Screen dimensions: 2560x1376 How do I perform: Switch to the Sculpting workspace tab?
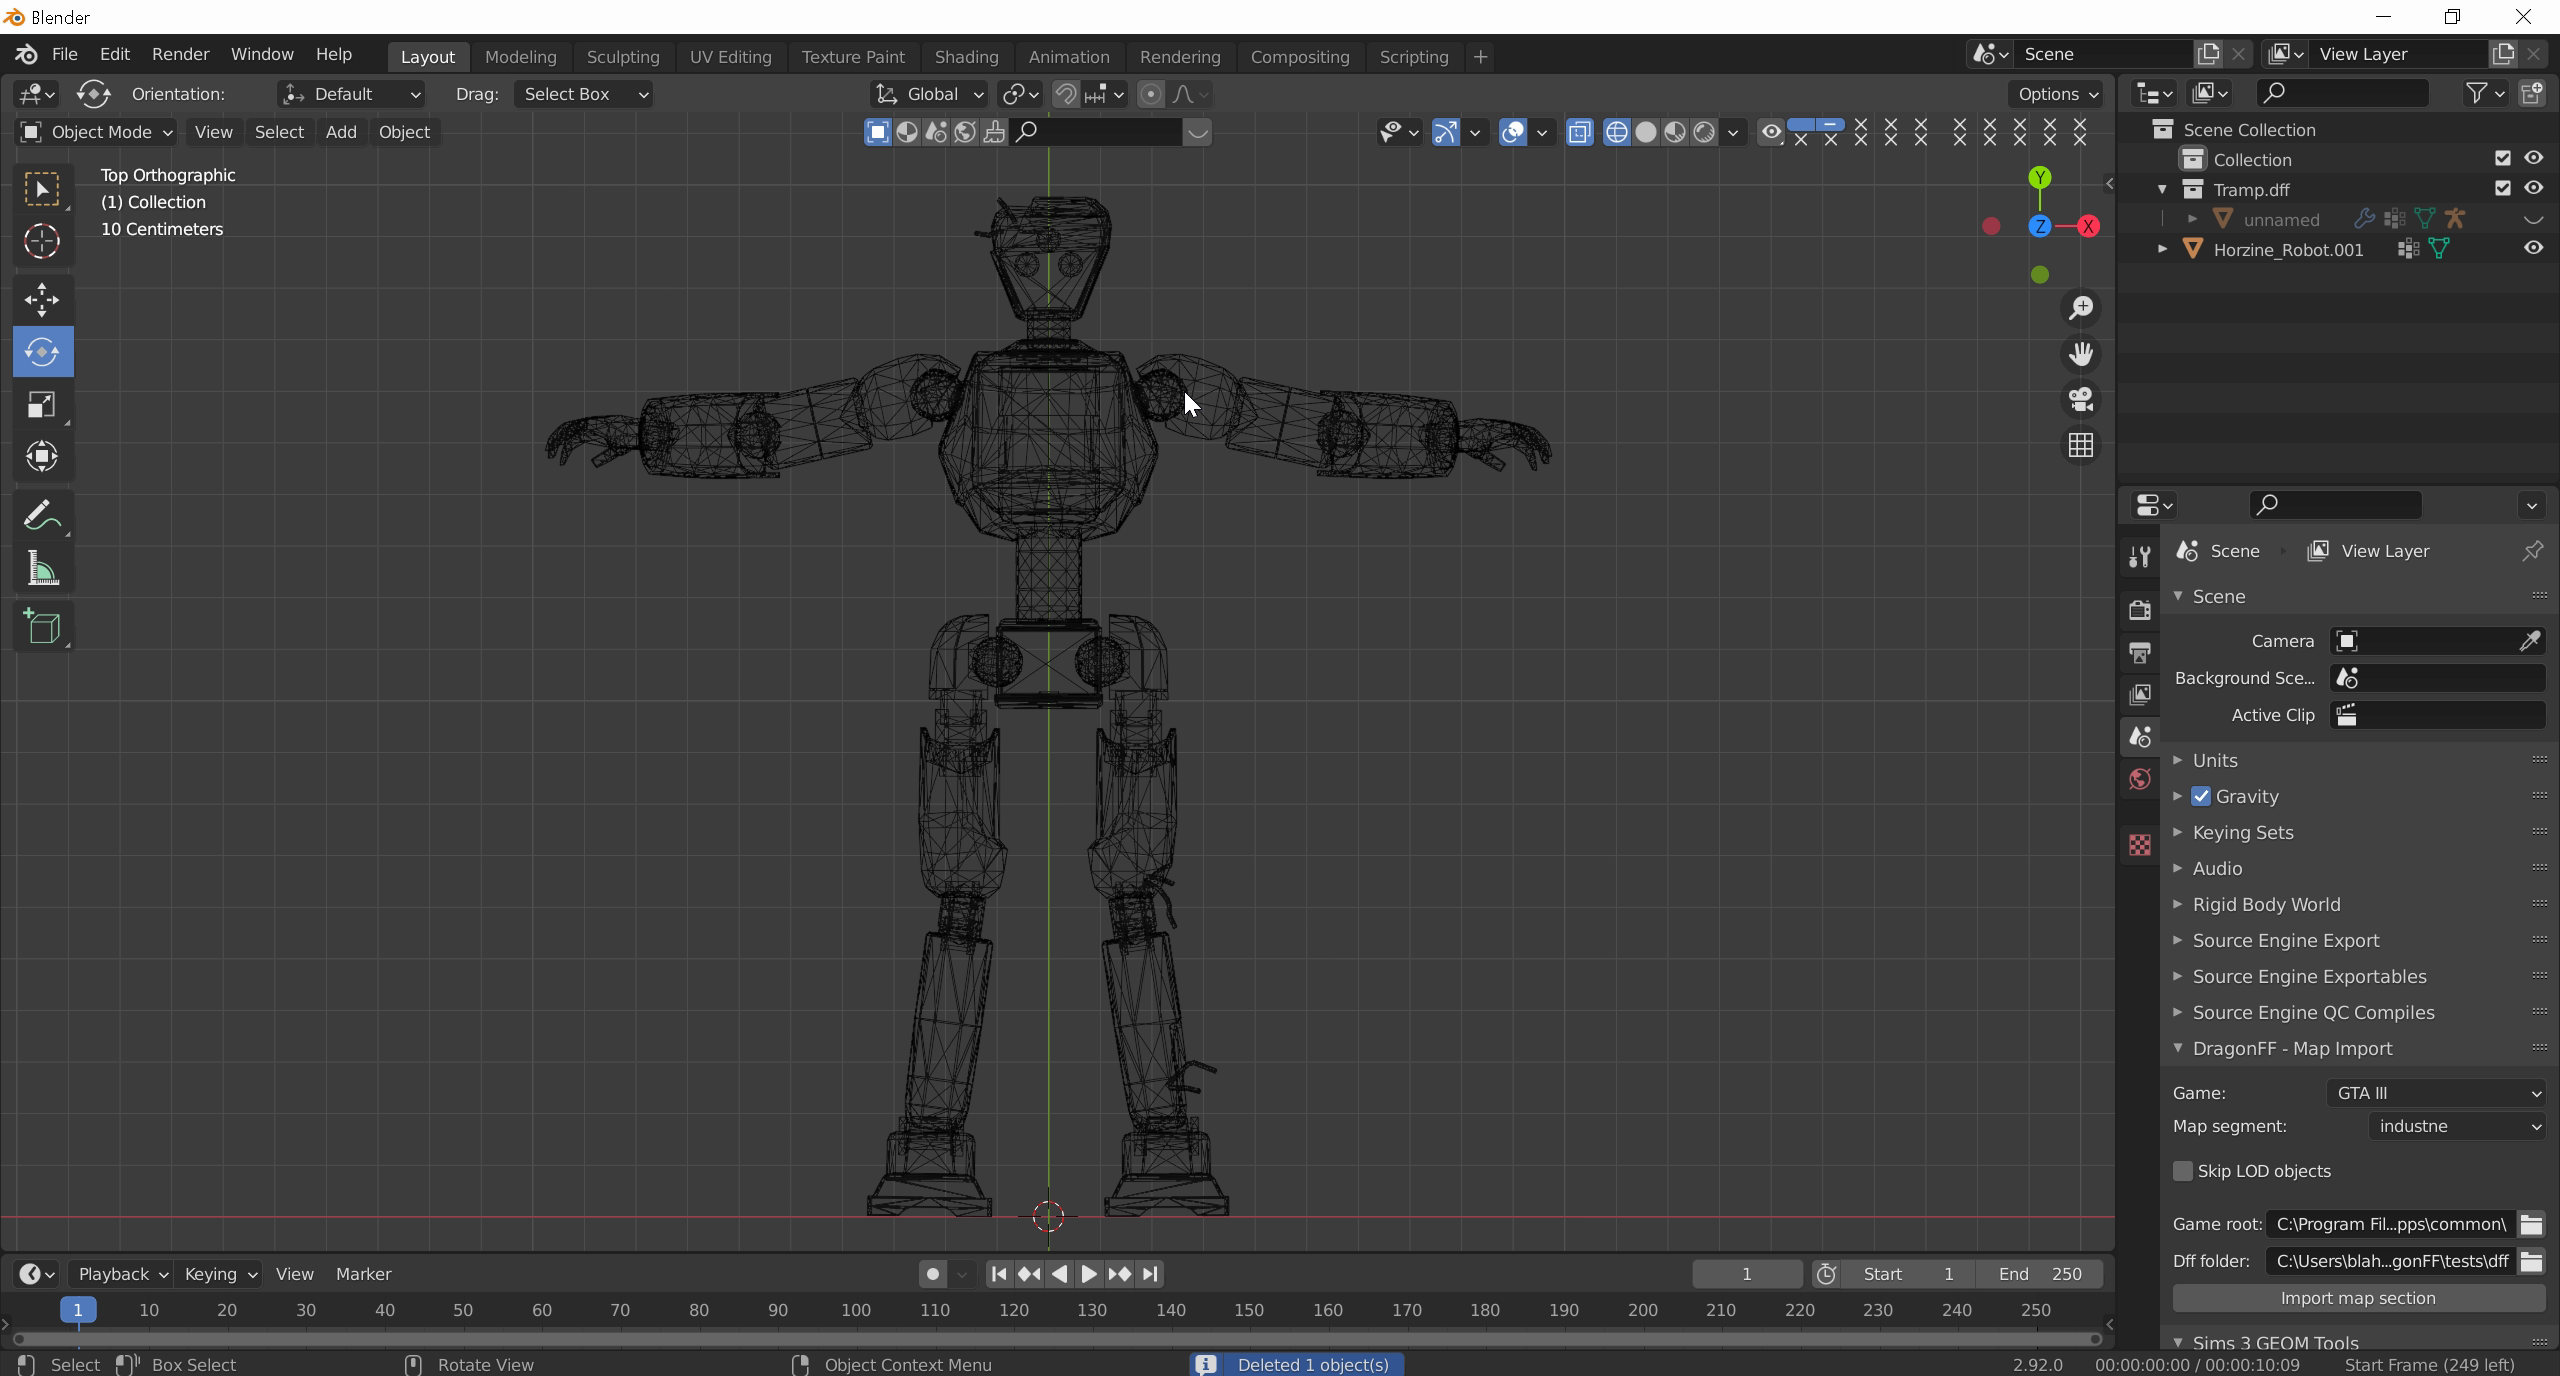(x=622, y=57)
